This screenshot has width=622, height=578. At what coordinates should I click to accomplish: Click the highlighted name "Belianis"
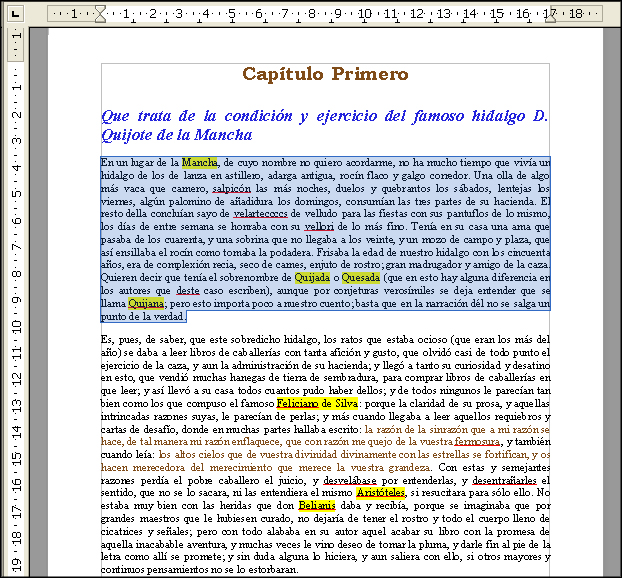click(317, 505)
